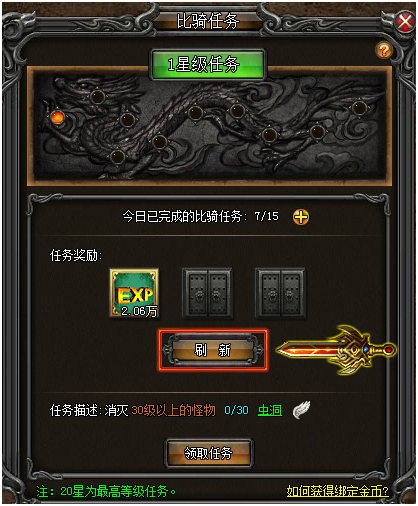This screenshot has width=418, height=506.
Task: Select the far right dragon star node
Action: tap(360, 108)
